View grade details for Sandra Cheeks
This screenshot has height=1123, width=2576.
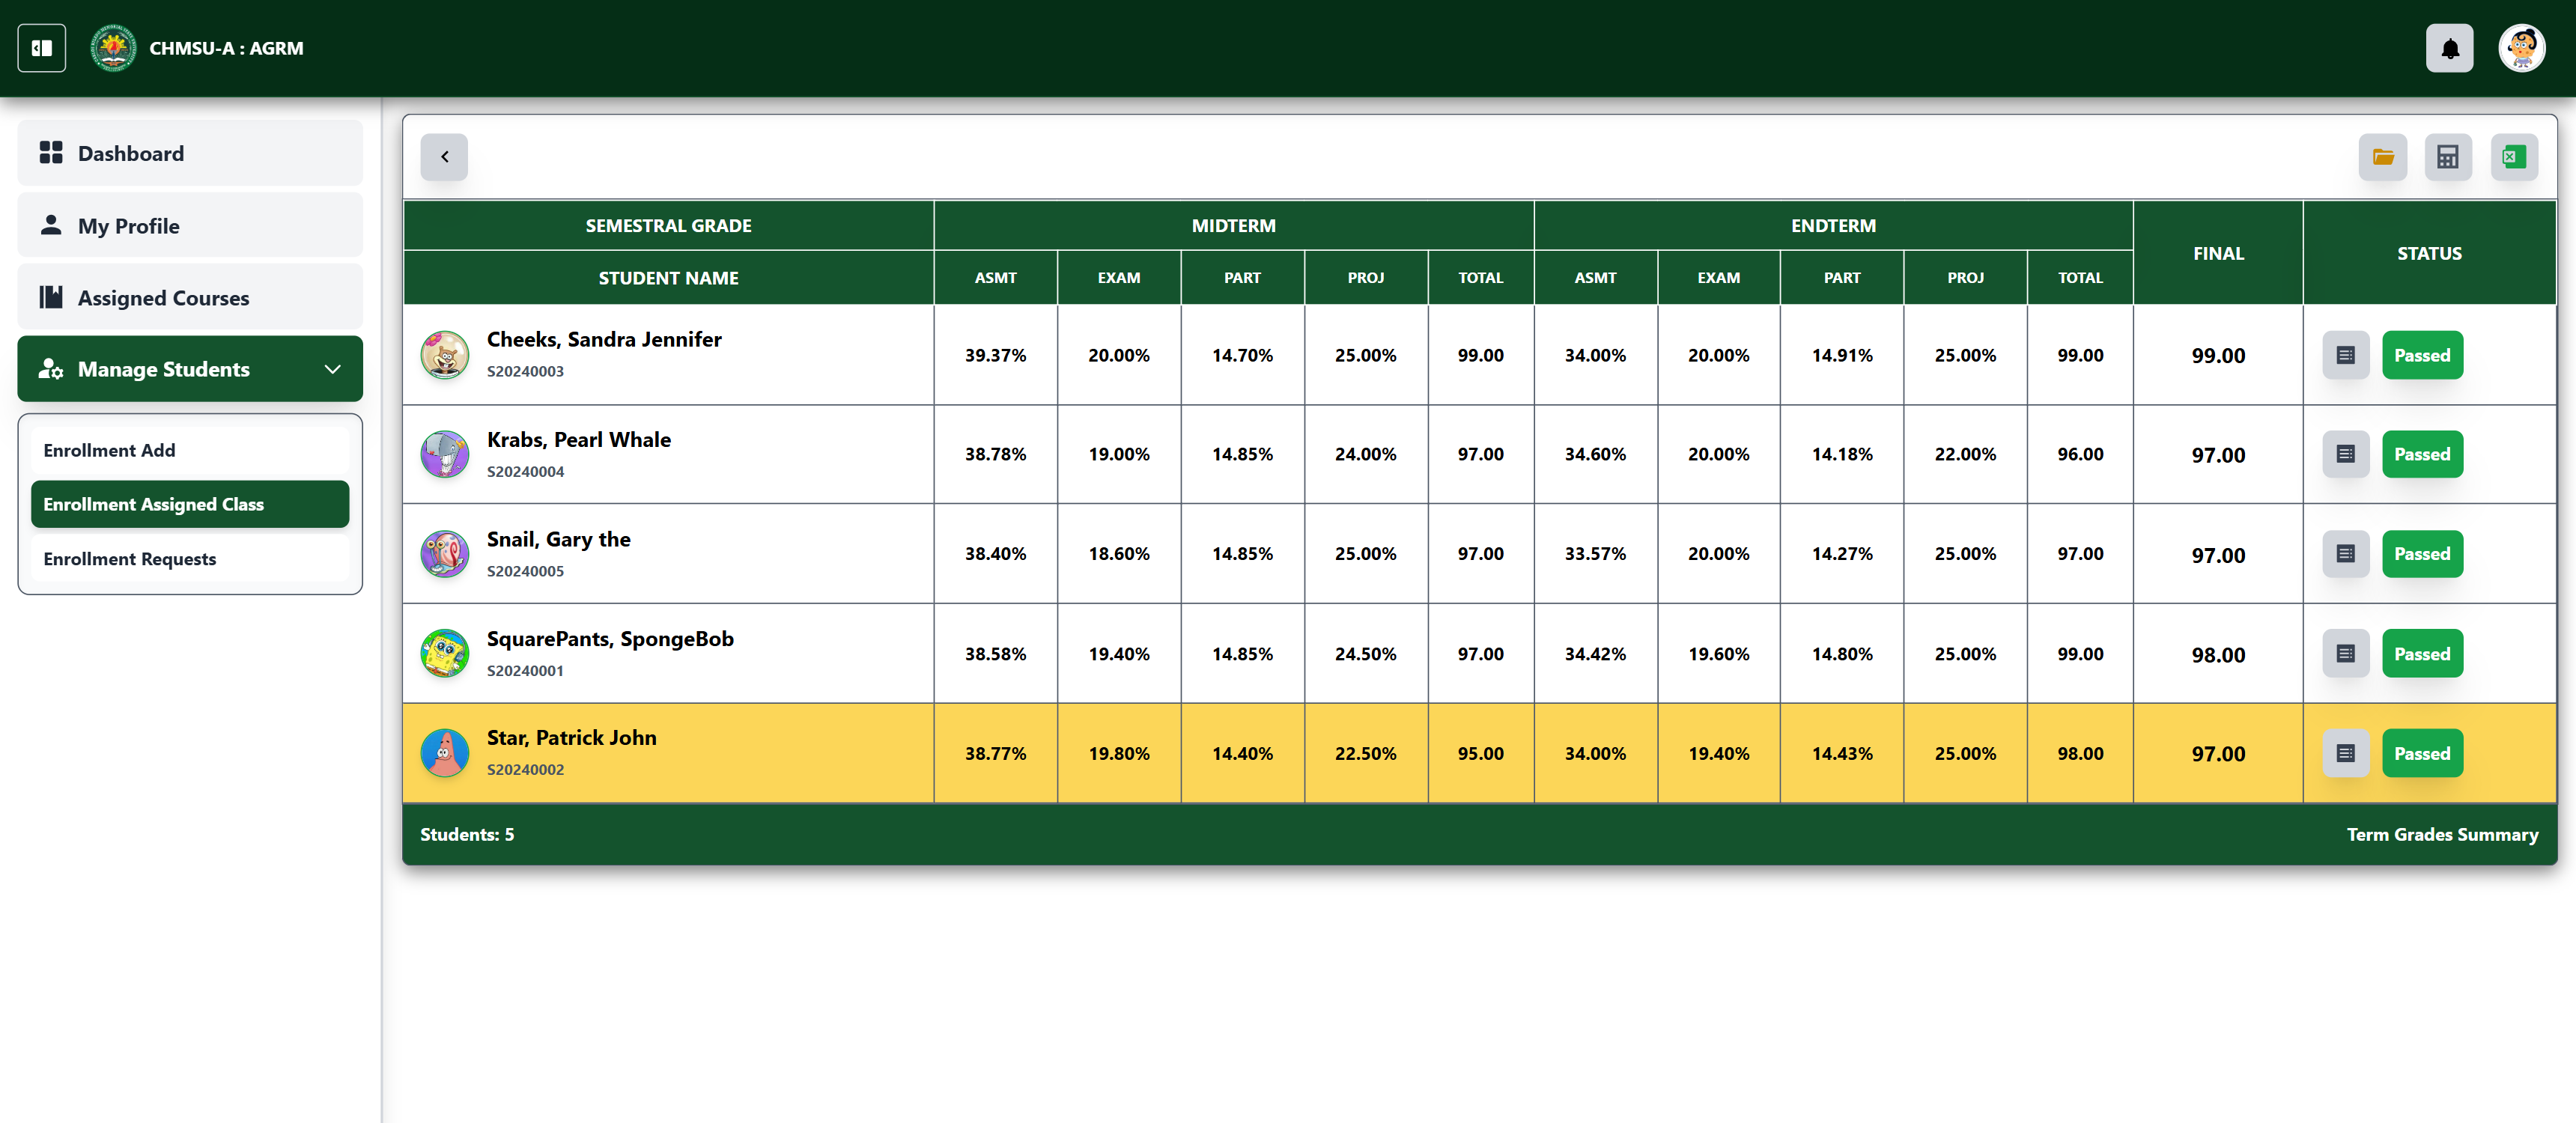[x=2345, y=355]
